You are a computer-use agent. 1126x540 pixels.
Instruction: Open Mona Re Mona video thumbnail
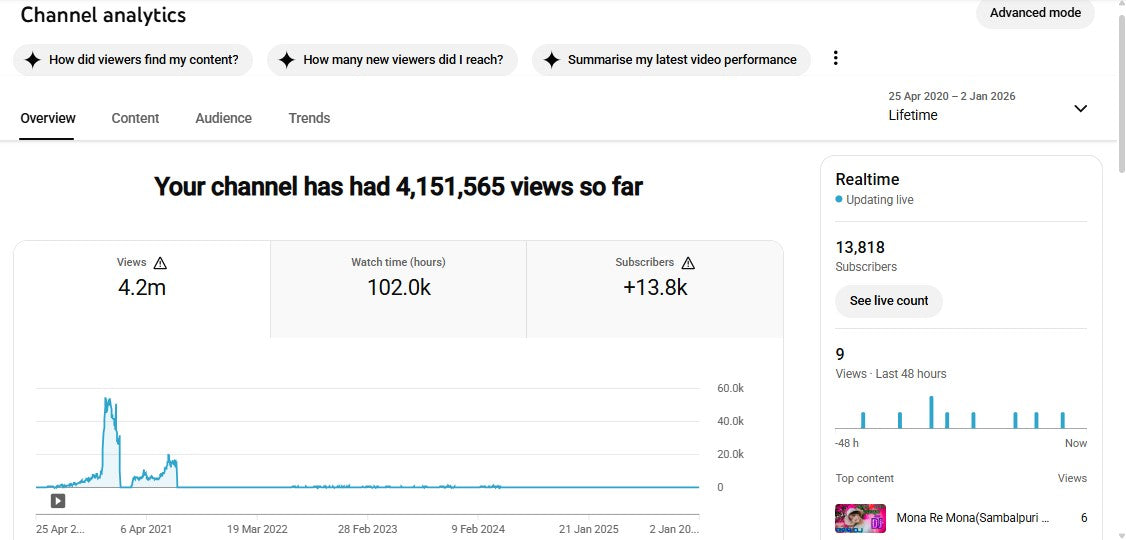click(860, 518)
